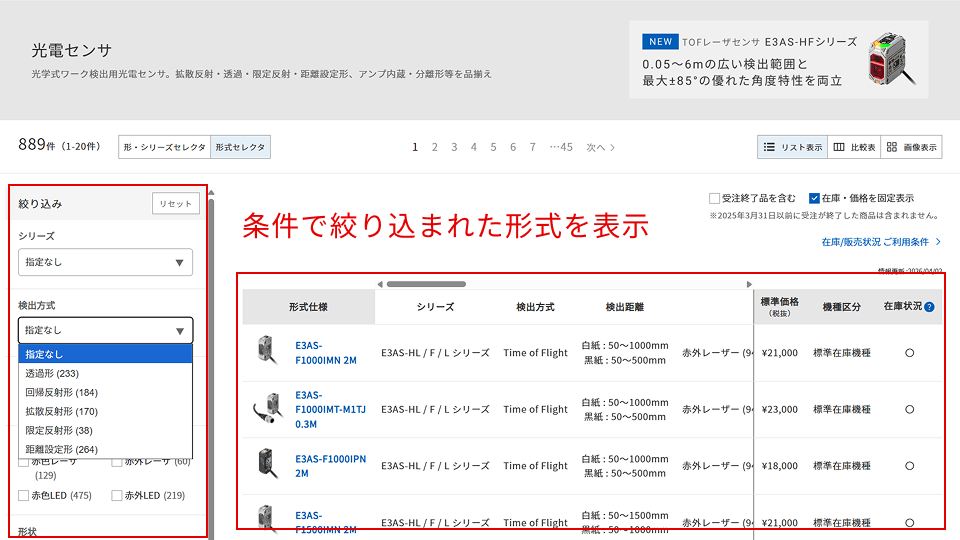Switch to 形・シリーズセレクタ tab
The image size is (960, 540).
pos(164,147)
